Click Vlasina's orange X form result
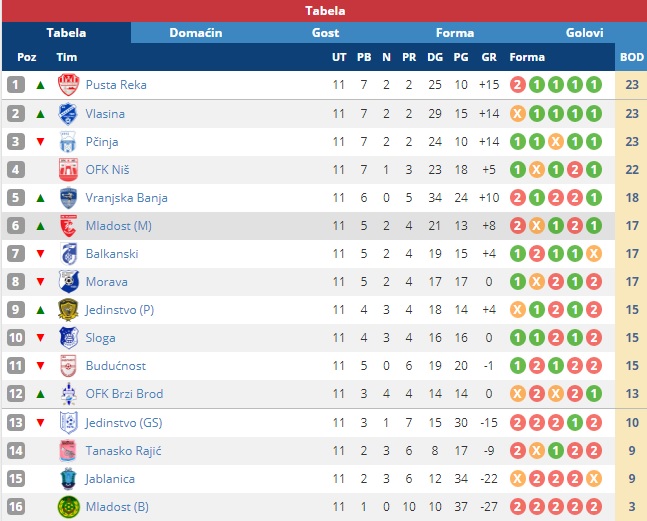 (517, 114)
